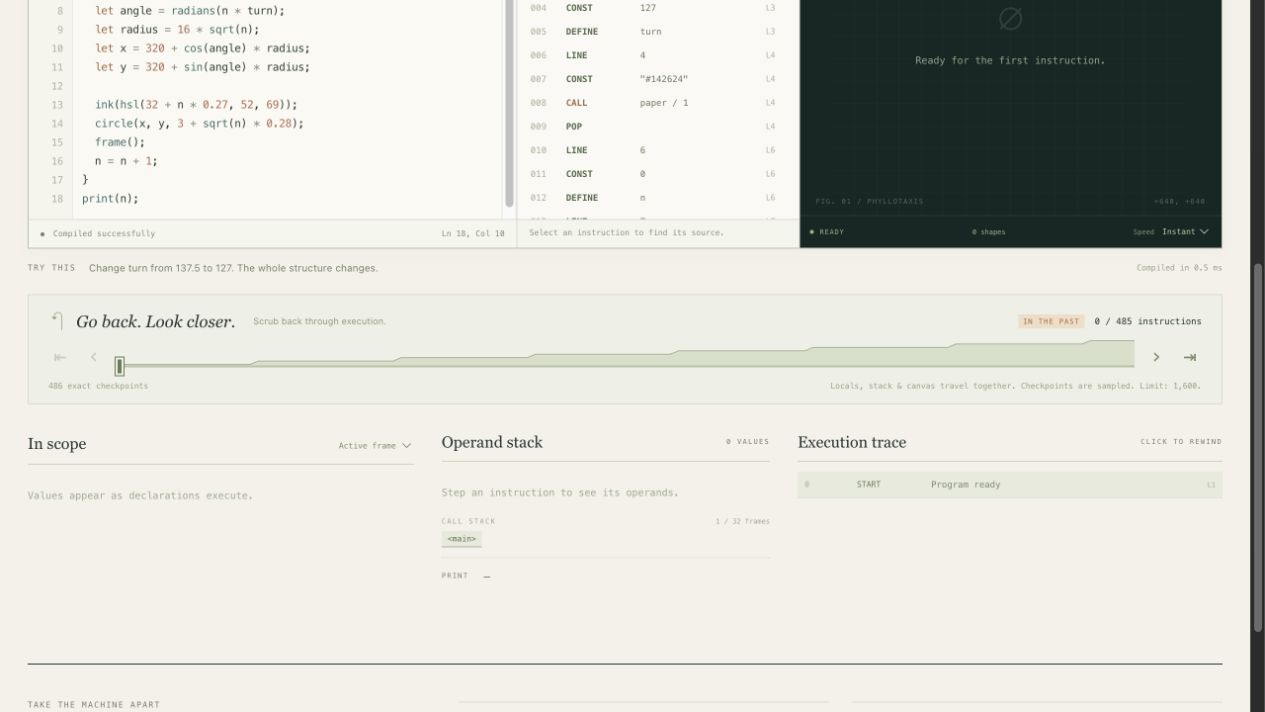1265x712 pixels.
Task: Jump to the first checkpoint on the timeline
Action: coord(60,357)
